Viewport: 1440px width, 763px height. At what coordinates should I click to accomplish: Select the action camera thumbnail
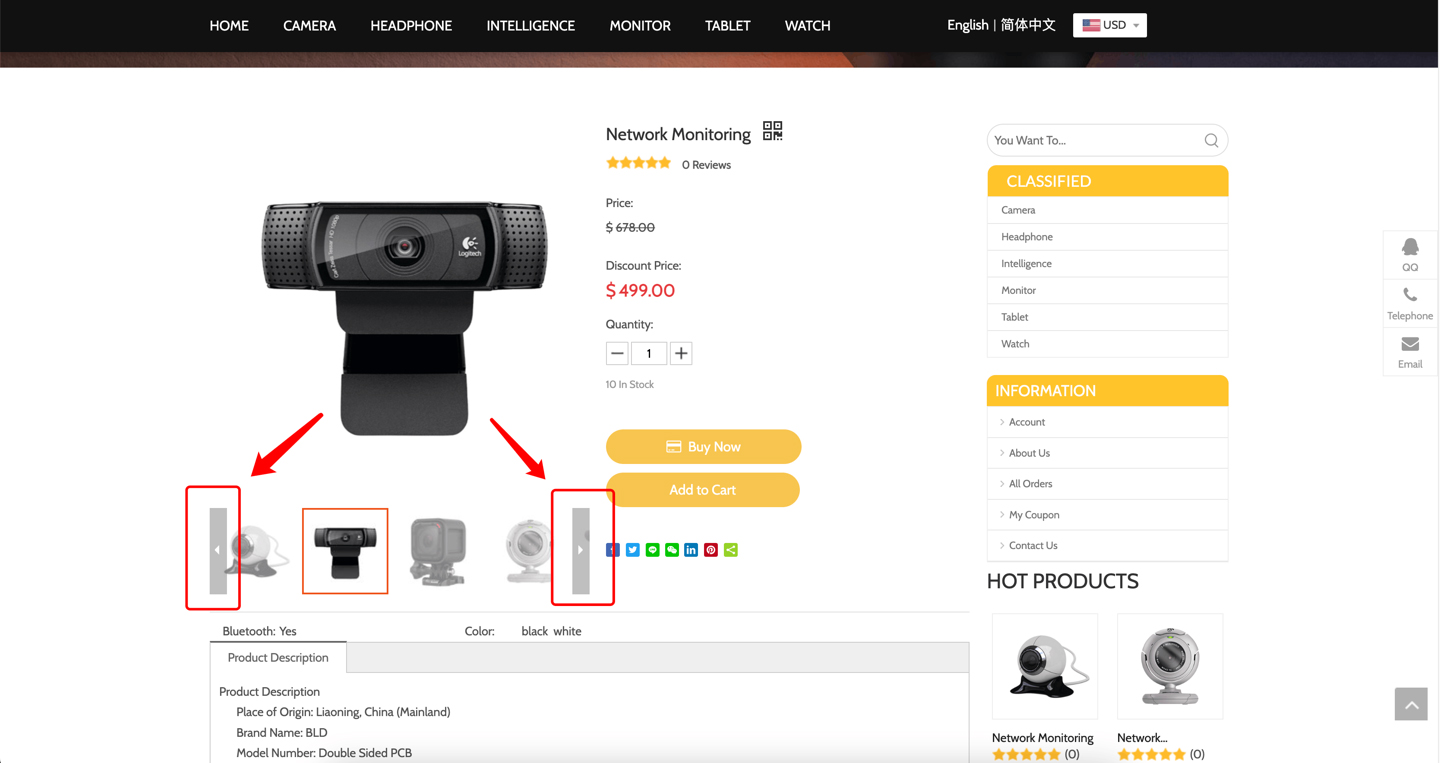(438, 551)
